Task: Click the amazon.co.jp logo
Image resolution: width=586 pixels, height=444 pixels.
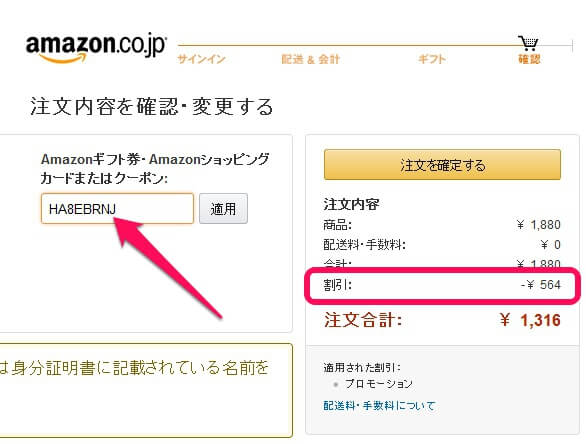Action: click(x=96, y=48)
